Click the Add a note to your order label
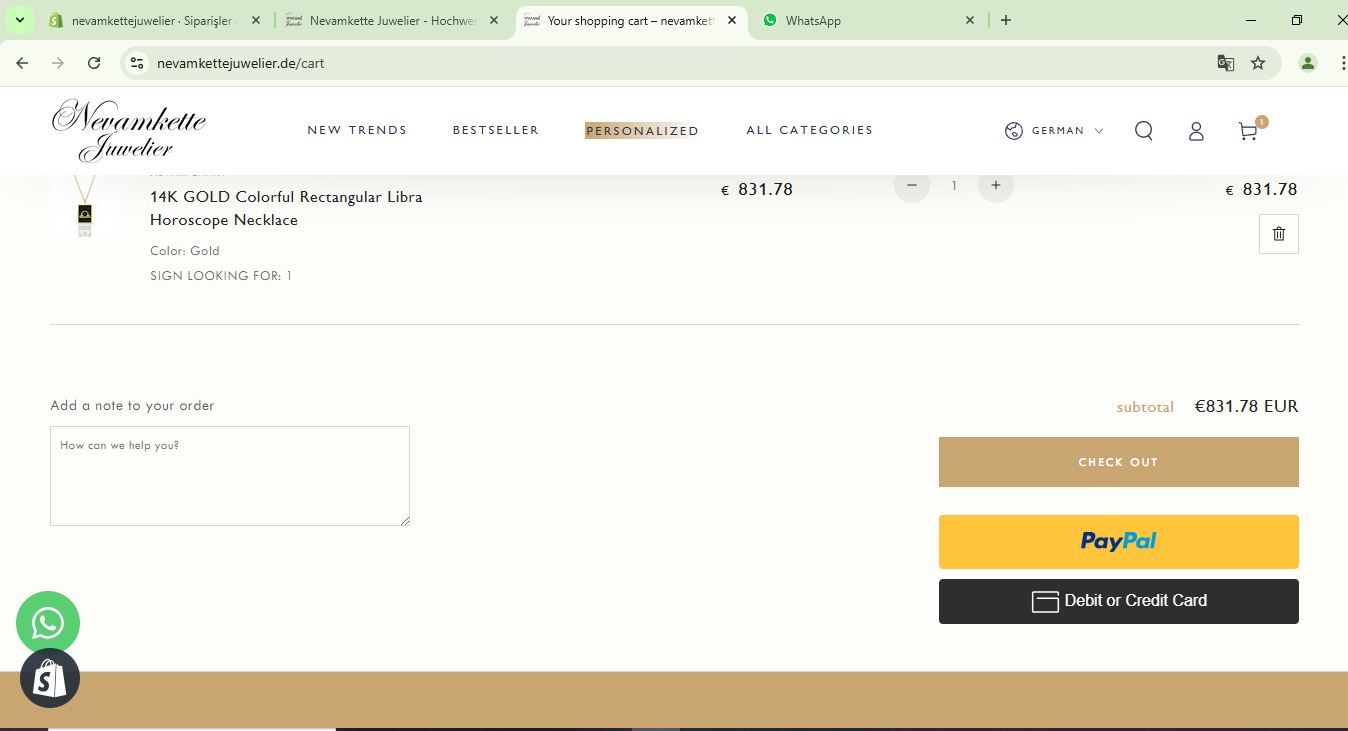The height and width of the screenshot is (731, 1348). click(x=132, y=405)
